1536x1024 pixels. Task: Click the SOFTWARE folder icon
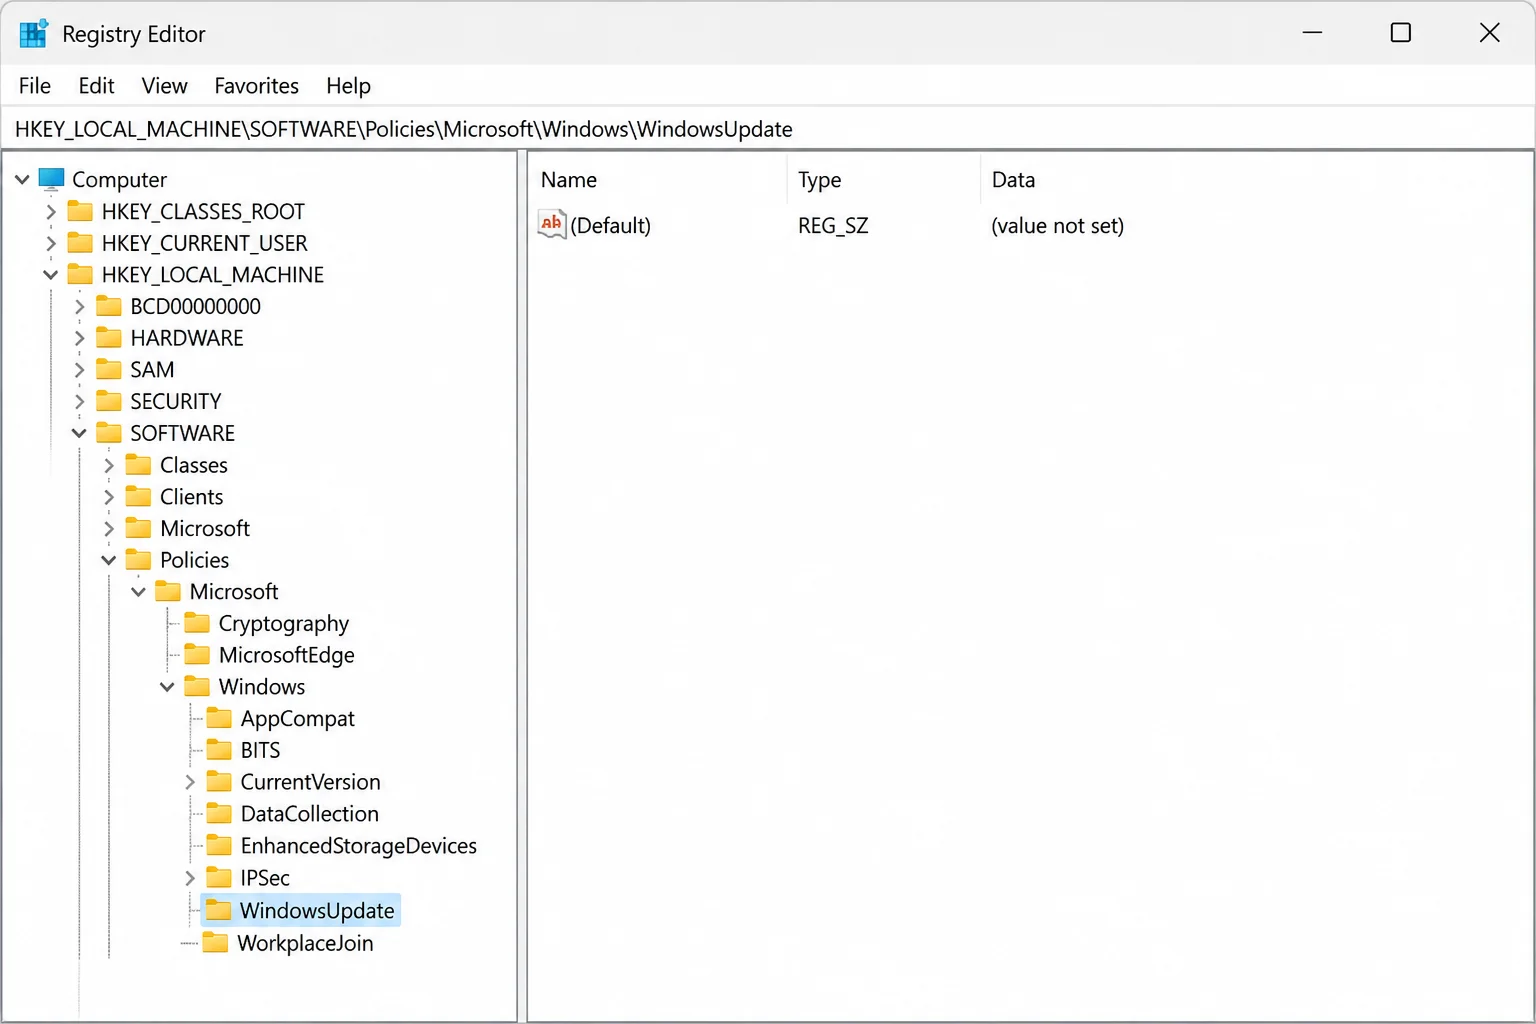click(109, 433)
